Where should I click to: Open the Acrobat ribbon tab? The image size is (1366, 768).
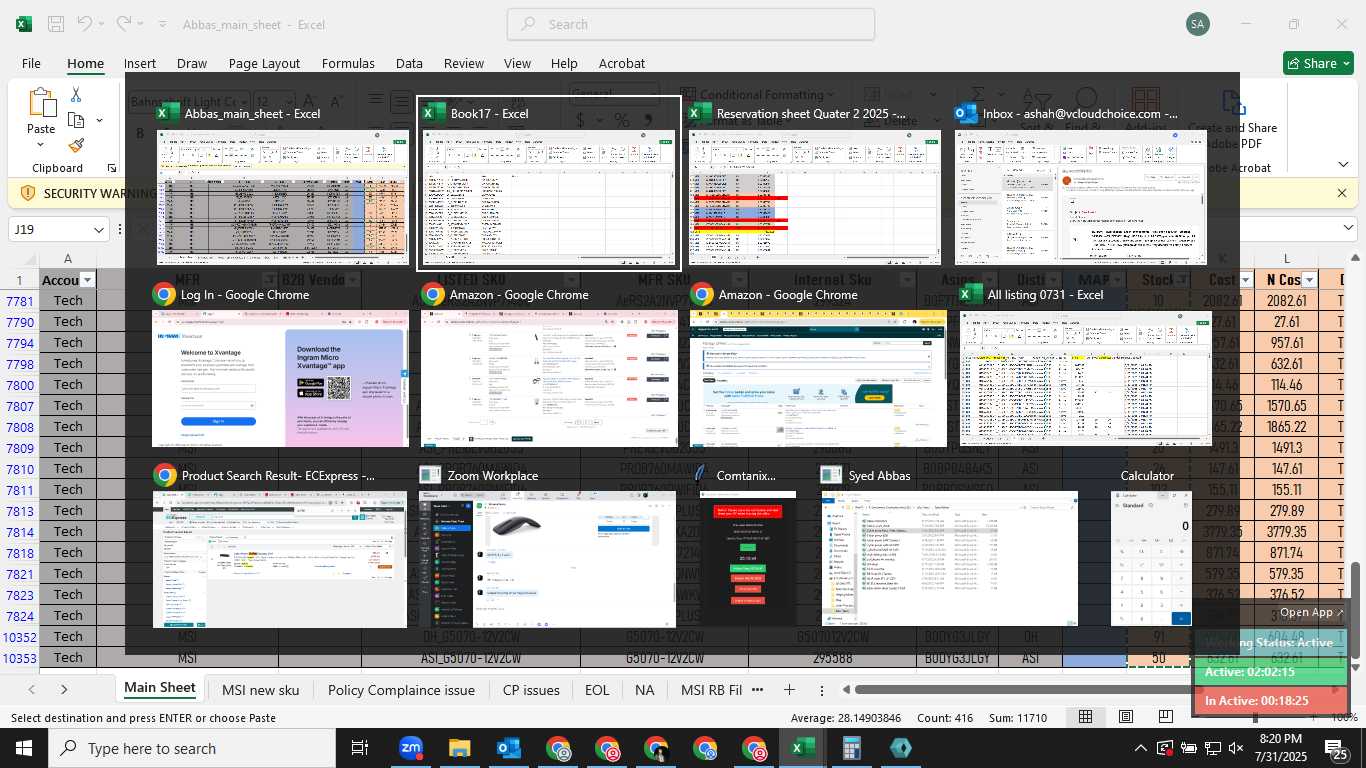pos(622,63)
